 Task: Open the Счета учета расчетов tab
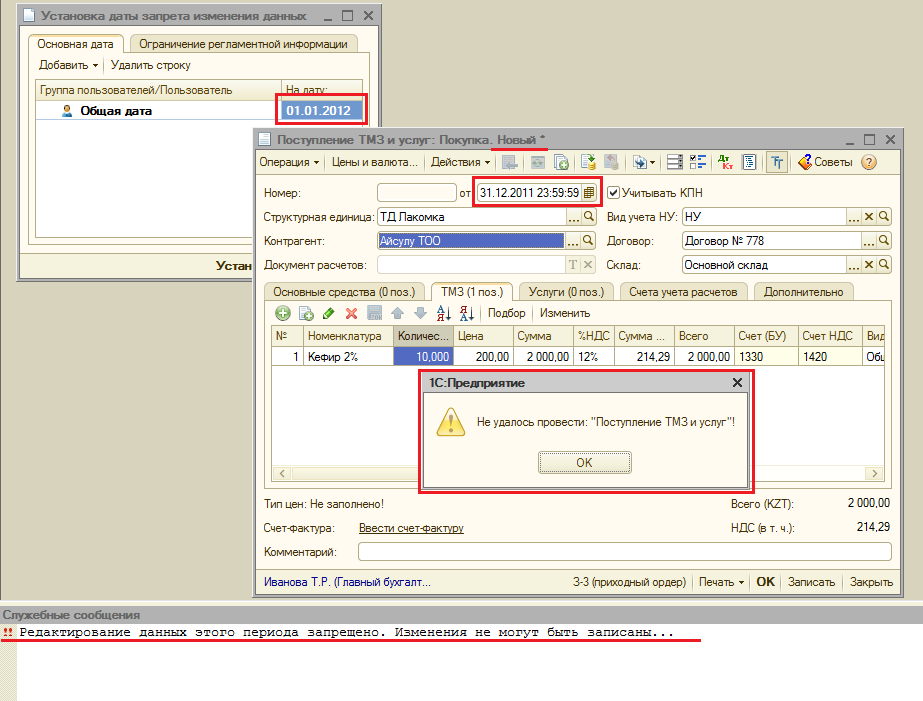point(683,291)
